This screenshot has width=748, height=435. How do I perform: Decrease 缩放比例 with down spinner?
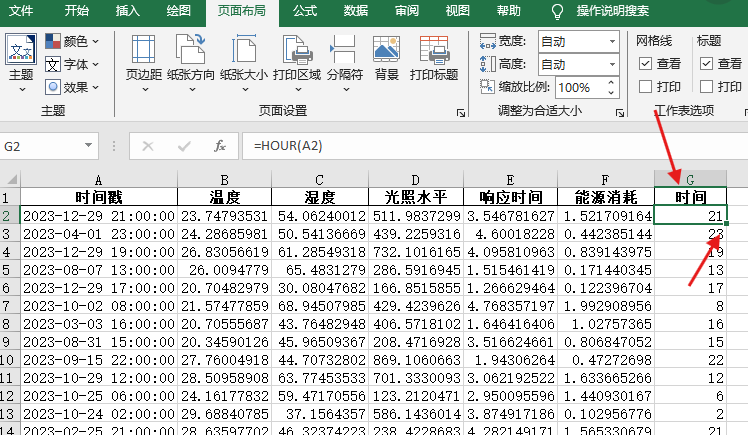point(611,92)
